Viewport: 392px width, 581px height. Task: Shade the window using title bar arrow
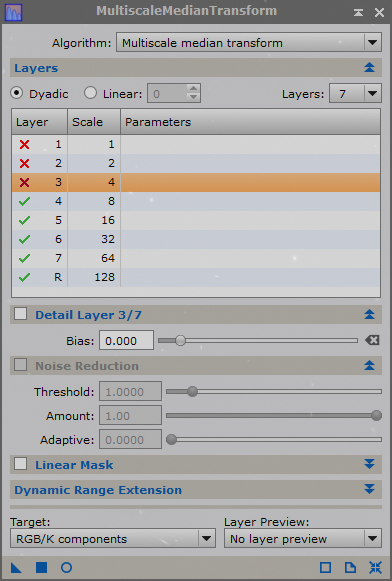pos(358,13)
